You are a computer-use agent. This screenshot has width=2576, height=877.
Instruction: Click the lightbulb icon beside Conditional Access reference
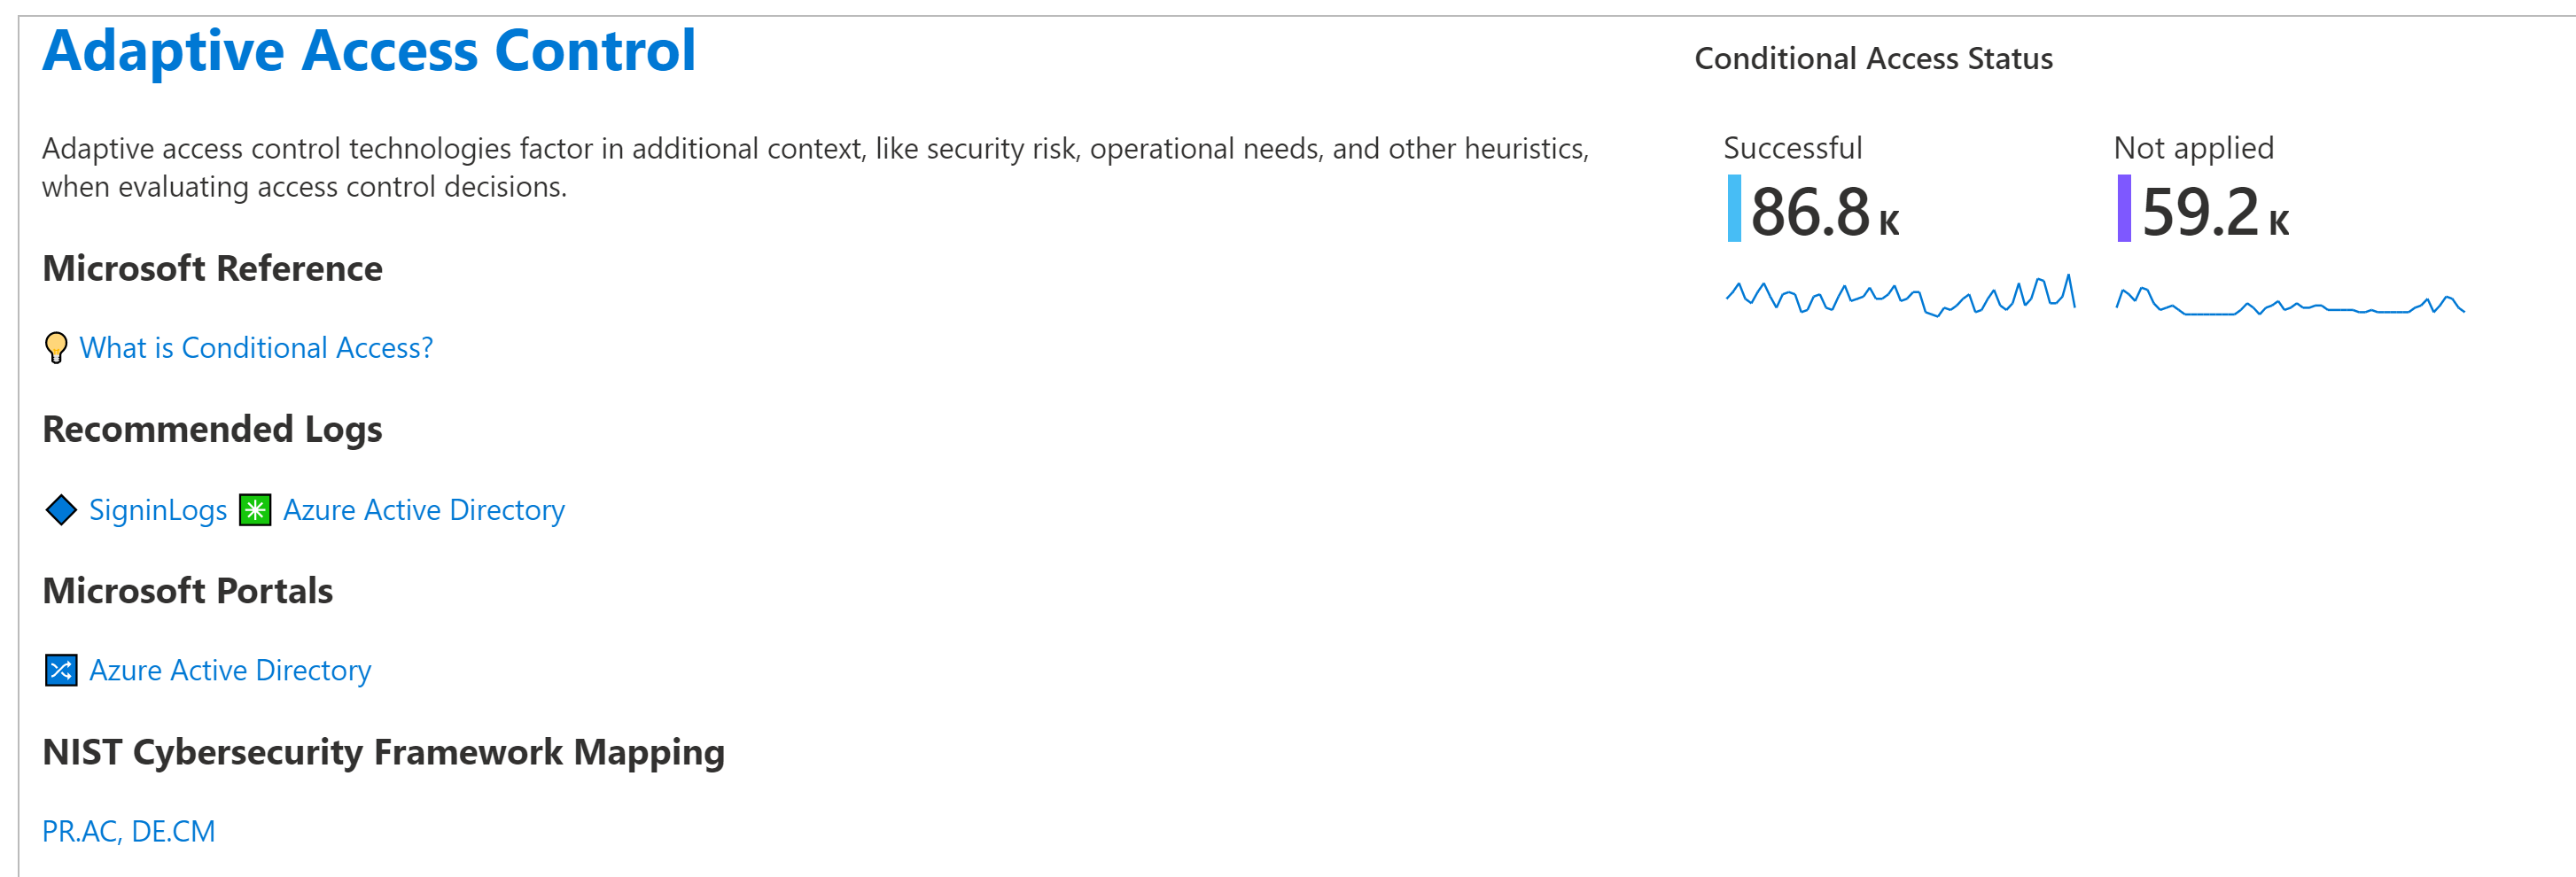[x=56, y=348]
